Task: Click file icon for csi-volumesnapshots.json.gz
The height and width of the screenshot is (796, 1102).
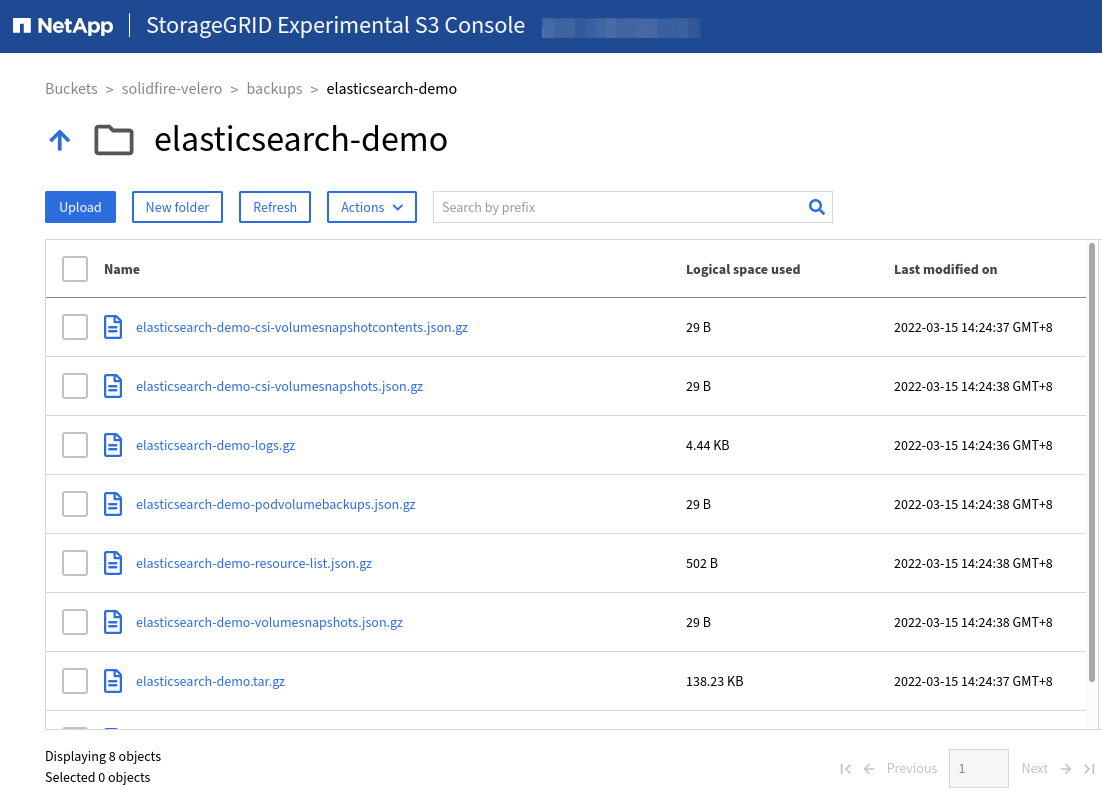Action: coord(113,386)
